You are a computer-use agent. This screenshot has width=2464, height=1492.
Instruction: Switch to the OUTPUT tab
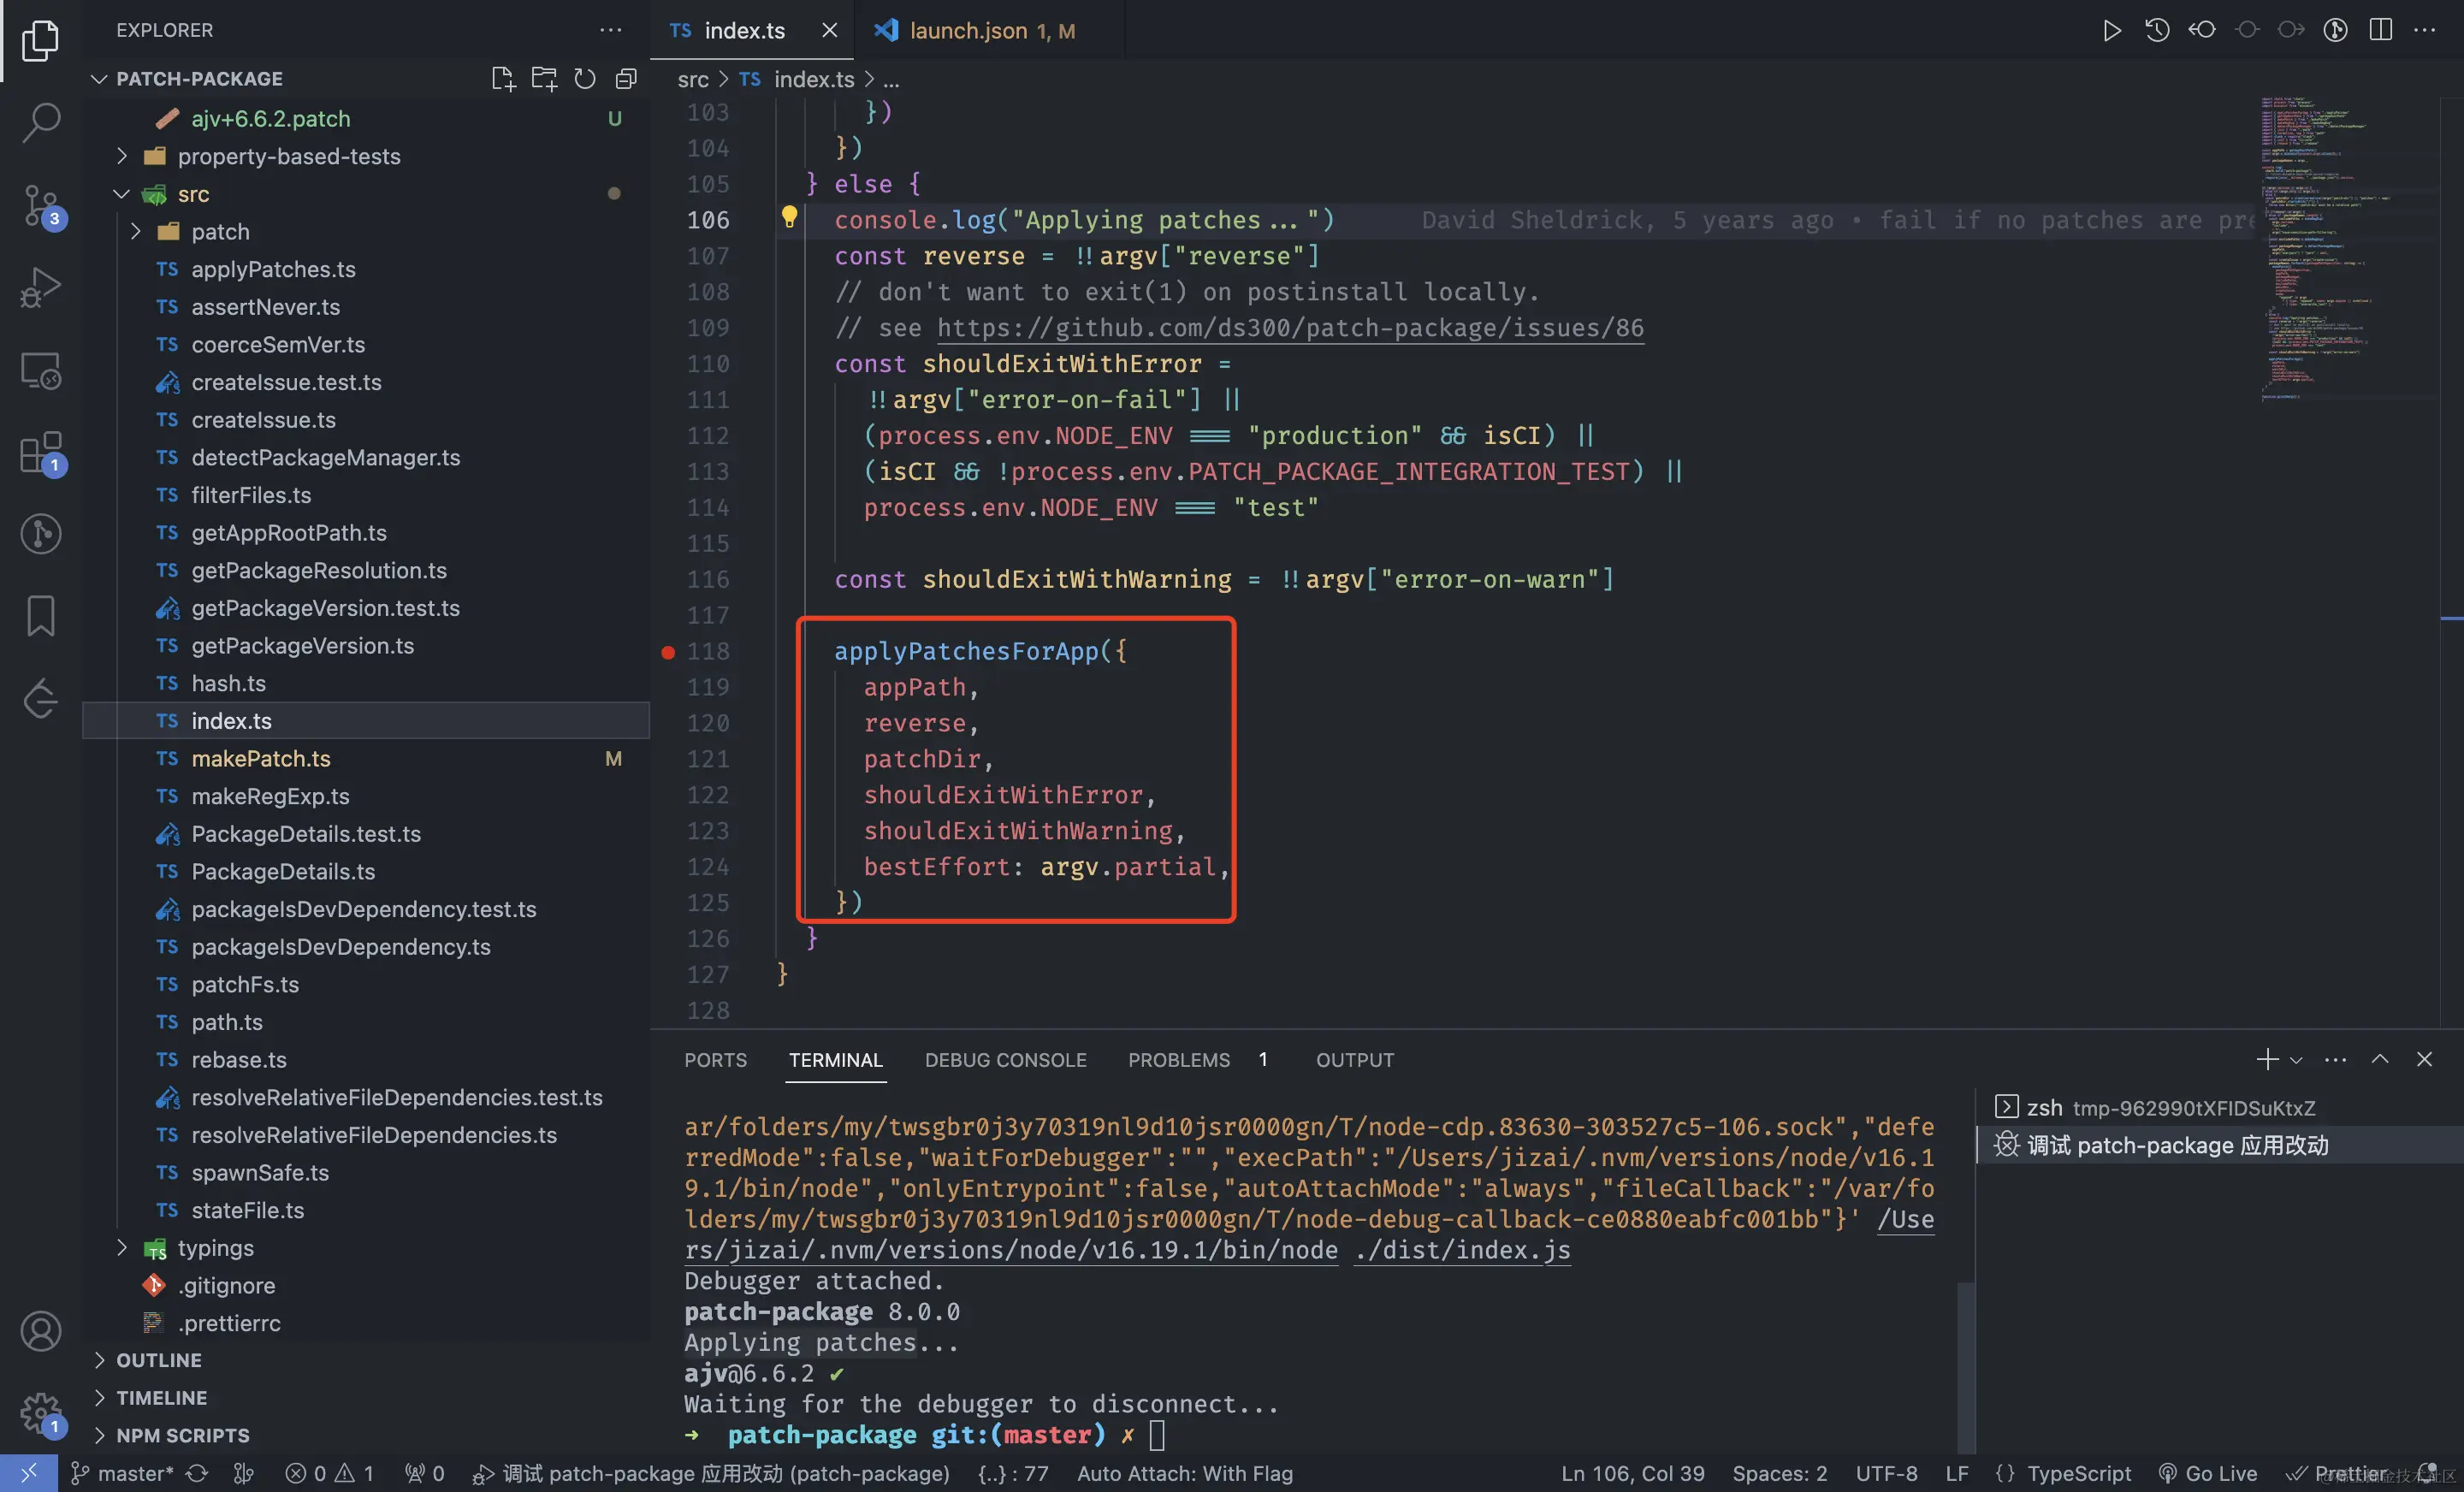point(1354,1060)
